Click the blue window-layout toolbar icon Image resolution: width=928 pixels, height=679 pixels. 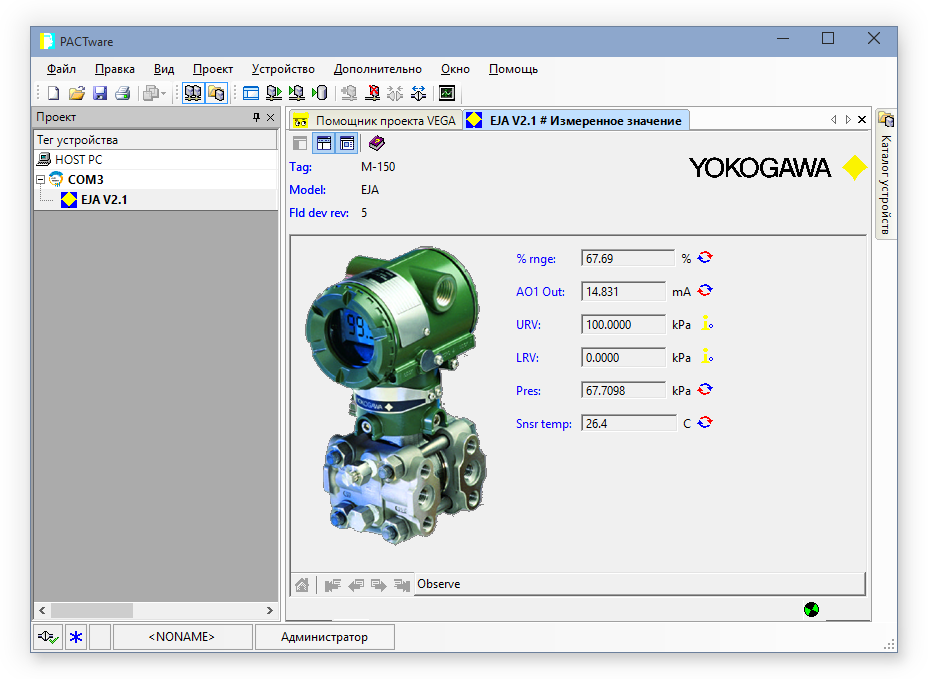point(251,93)
